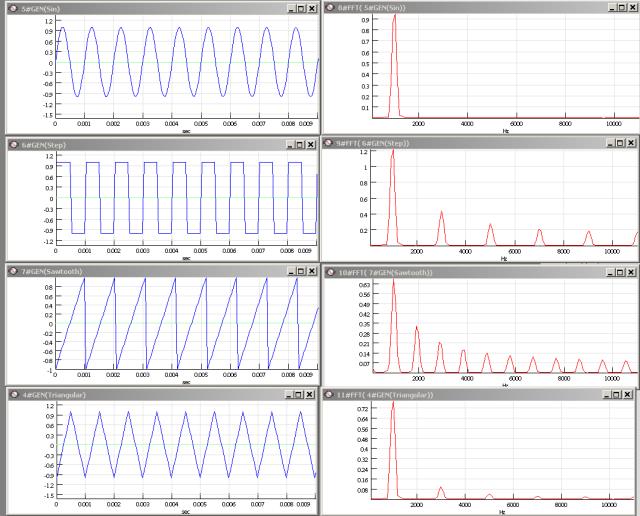Image resolution: width=640 pixels, height=516 pixels.
Task: Click the 11#FFT(4#GEN(Triangular)) window title icon
Action: [329, 394]
